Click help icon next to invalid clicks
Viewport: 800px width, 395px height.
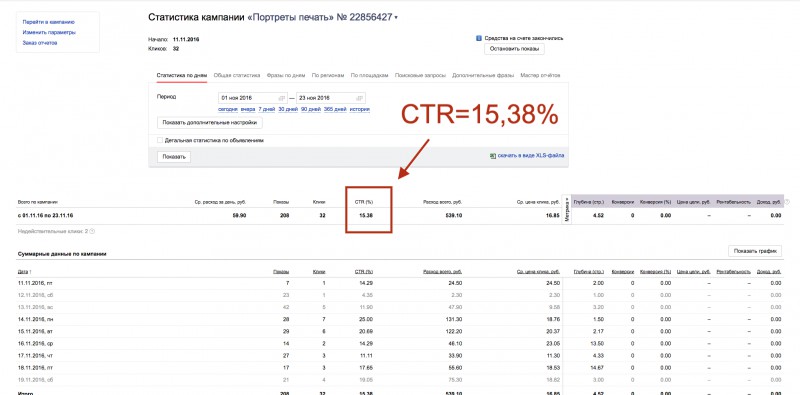92,231
